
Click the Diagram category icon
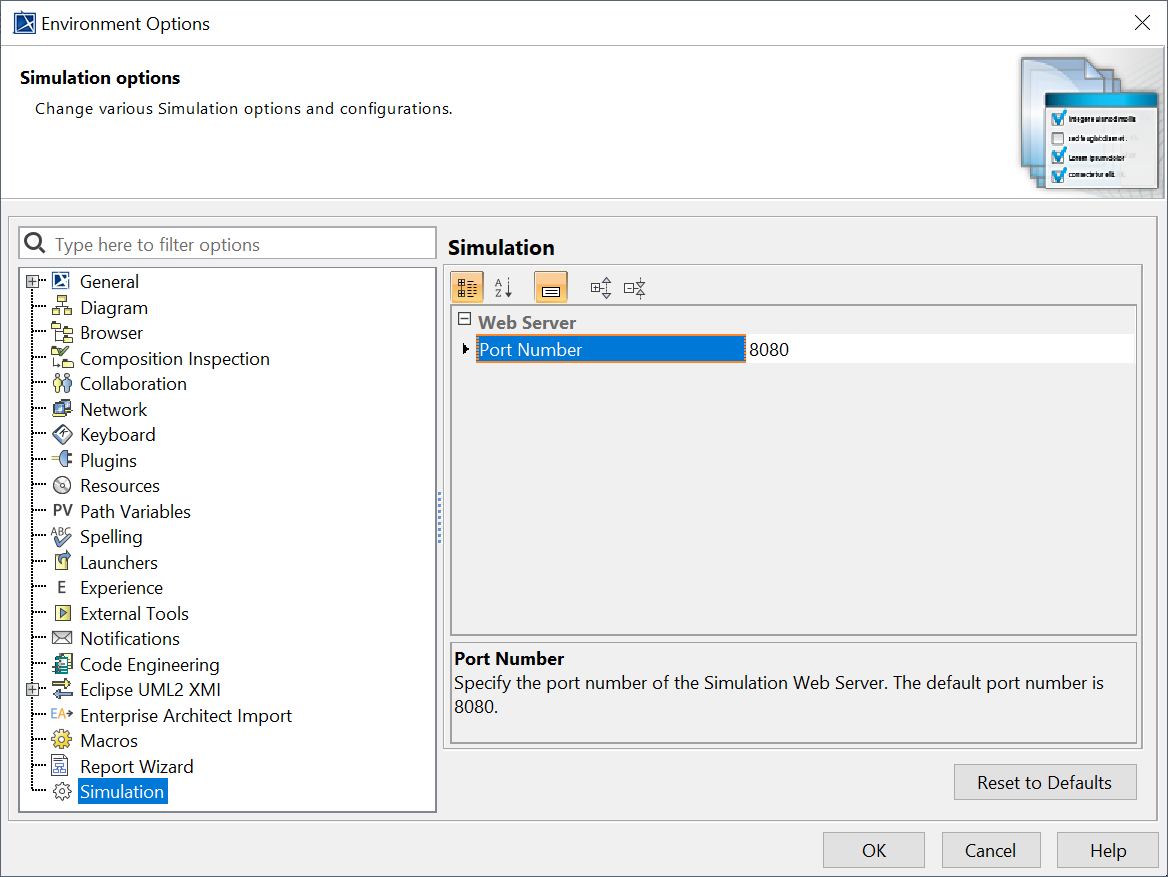[62, 307]
